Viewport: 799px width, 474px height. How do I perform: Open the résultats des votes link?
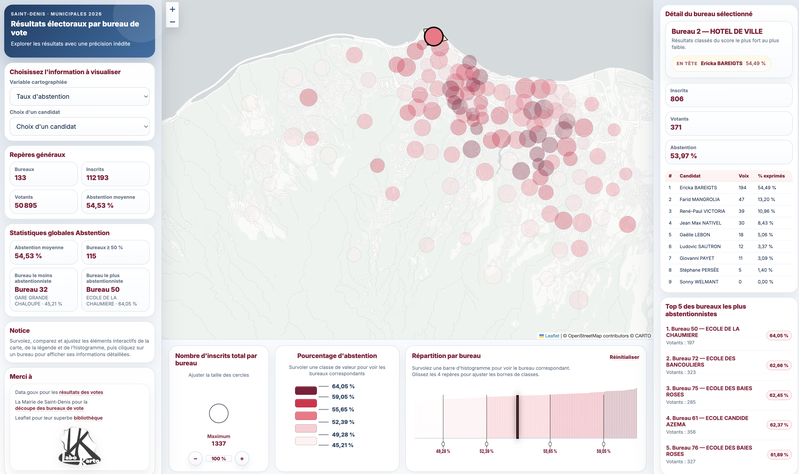pos(81,393)
